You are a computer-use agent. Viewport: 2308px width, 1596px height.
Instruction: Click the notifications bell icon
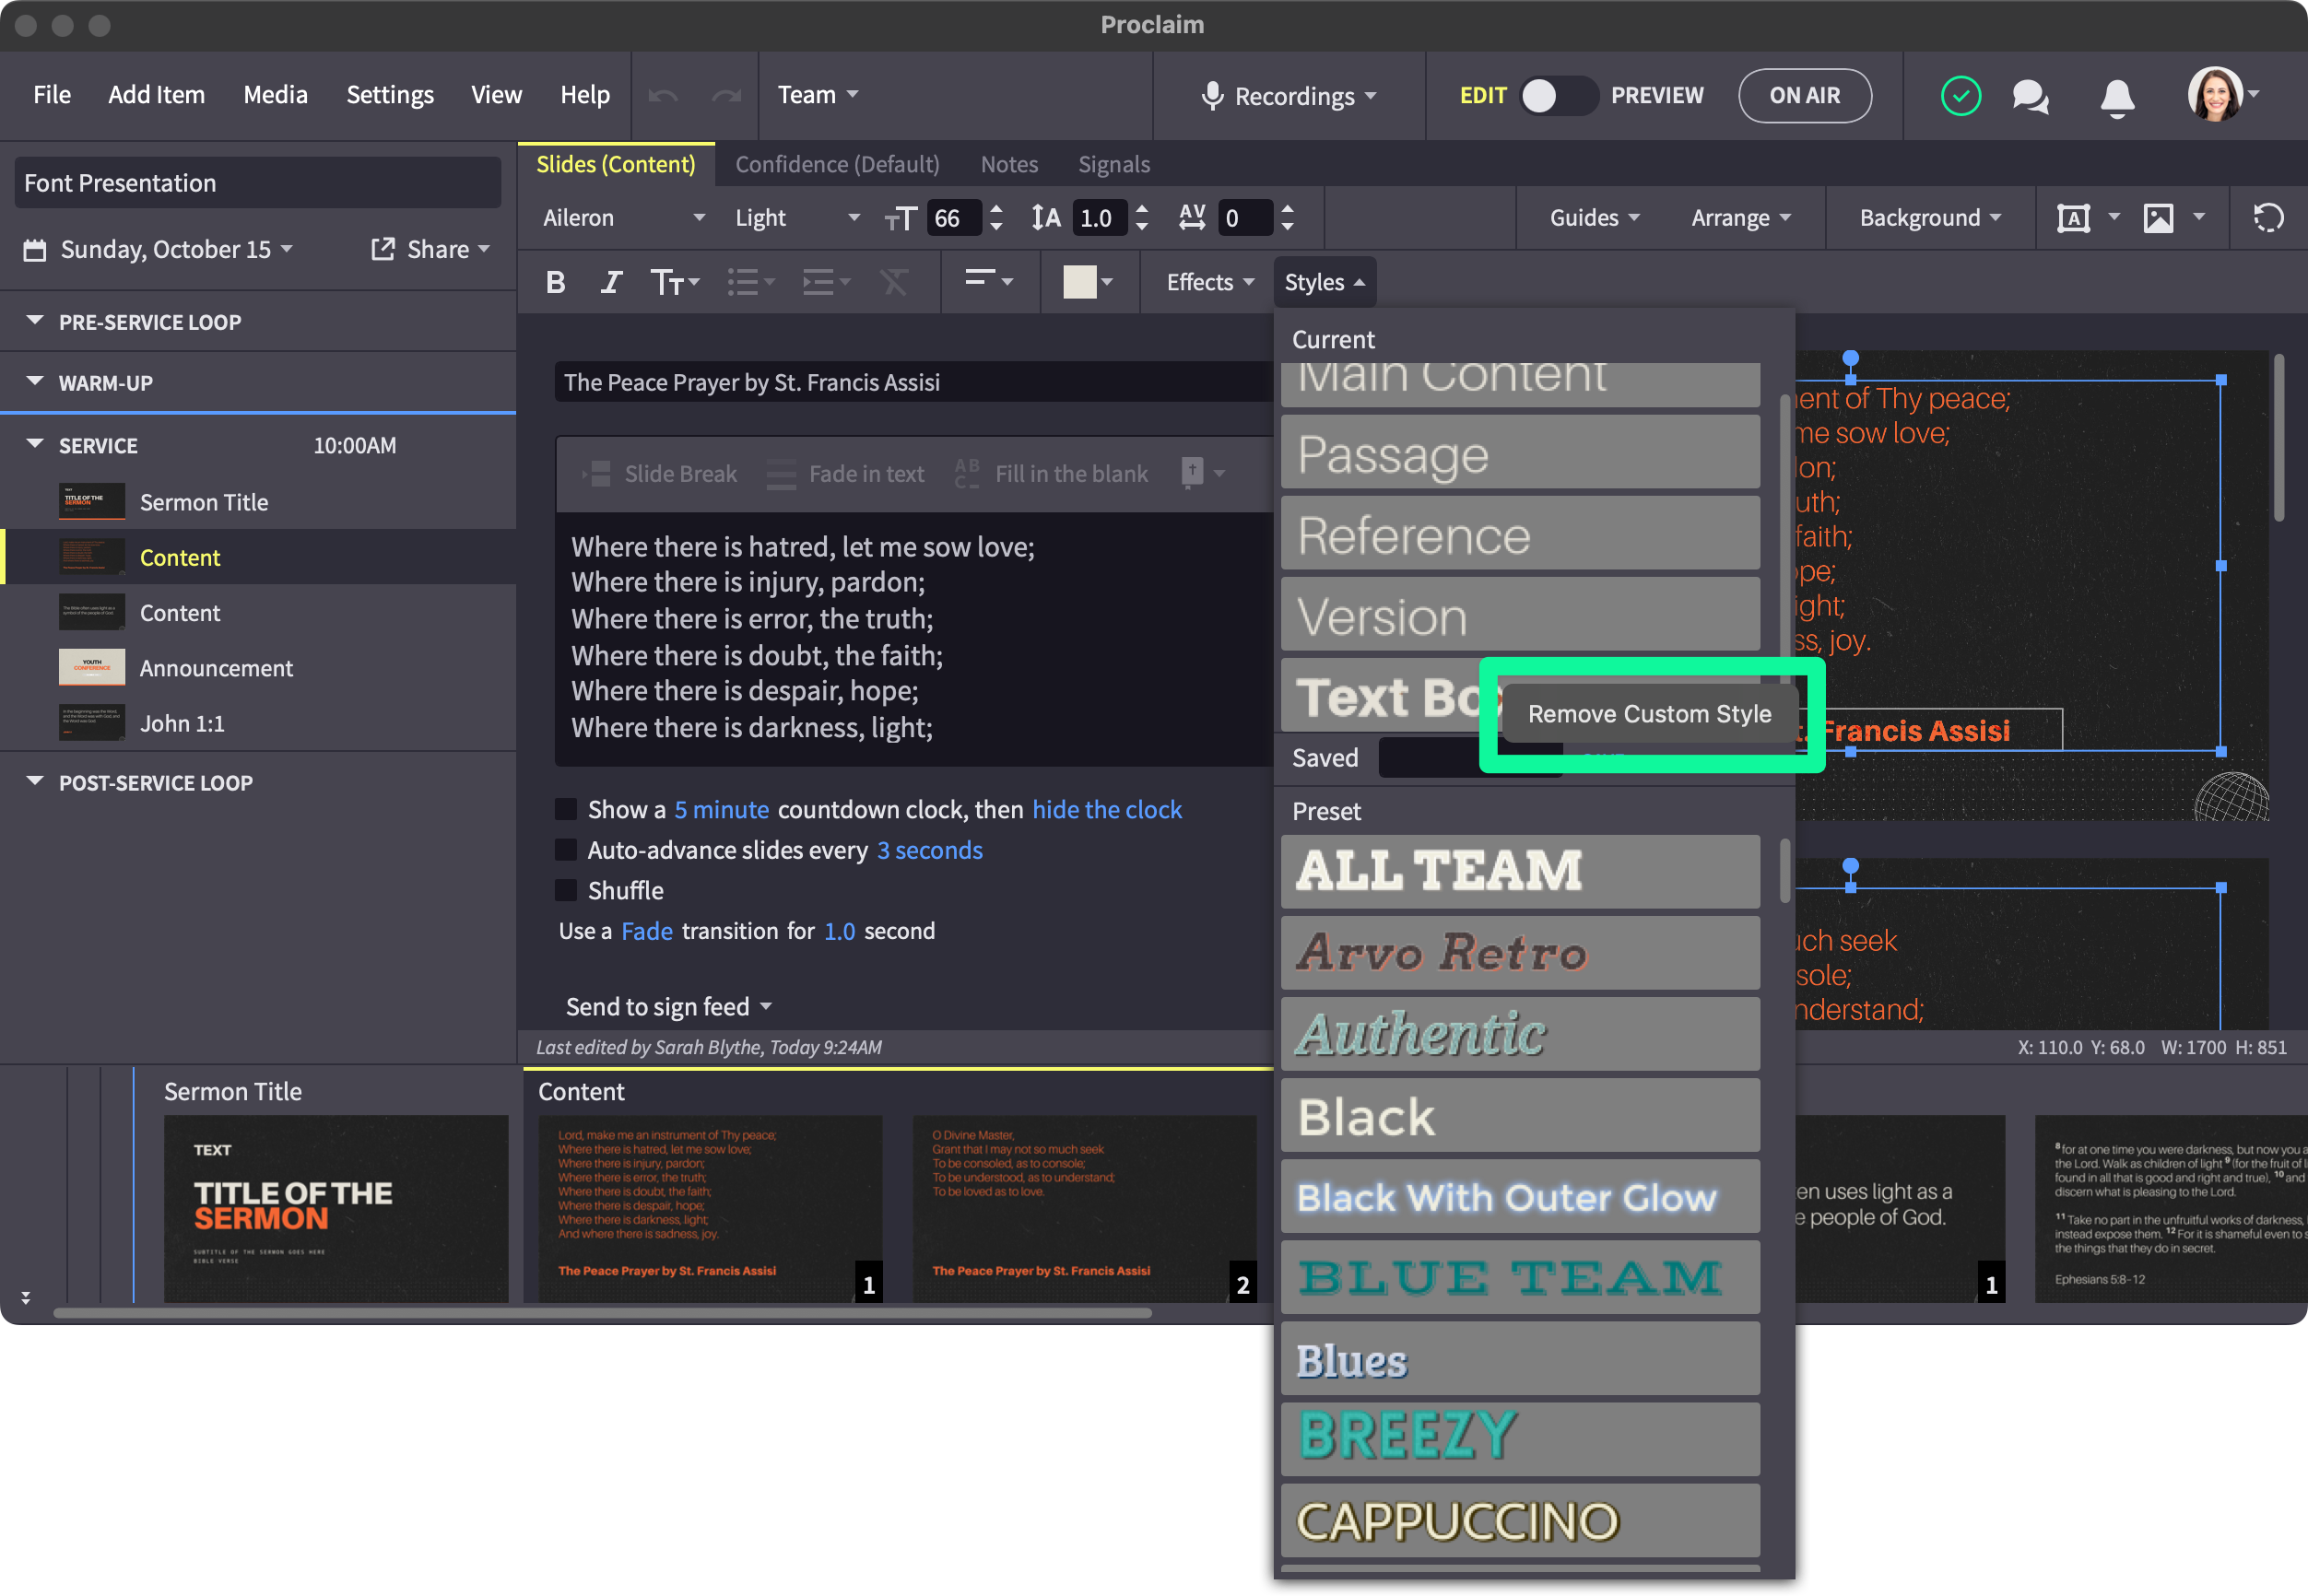tap(2116, 97)
